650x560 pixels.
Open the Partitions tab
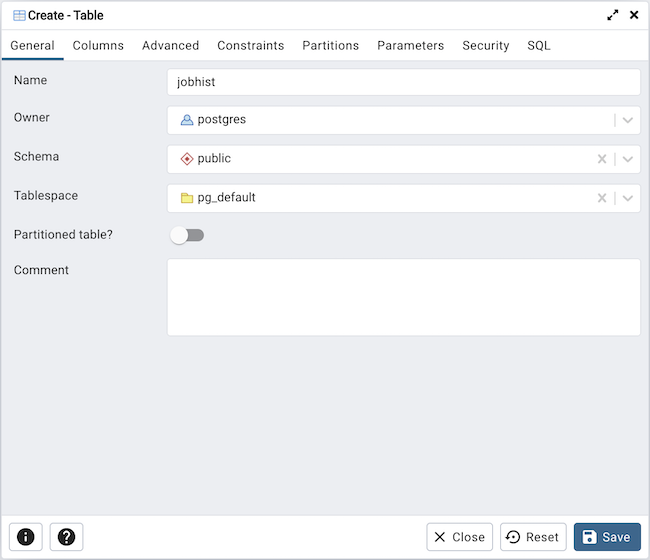(330, 45)
